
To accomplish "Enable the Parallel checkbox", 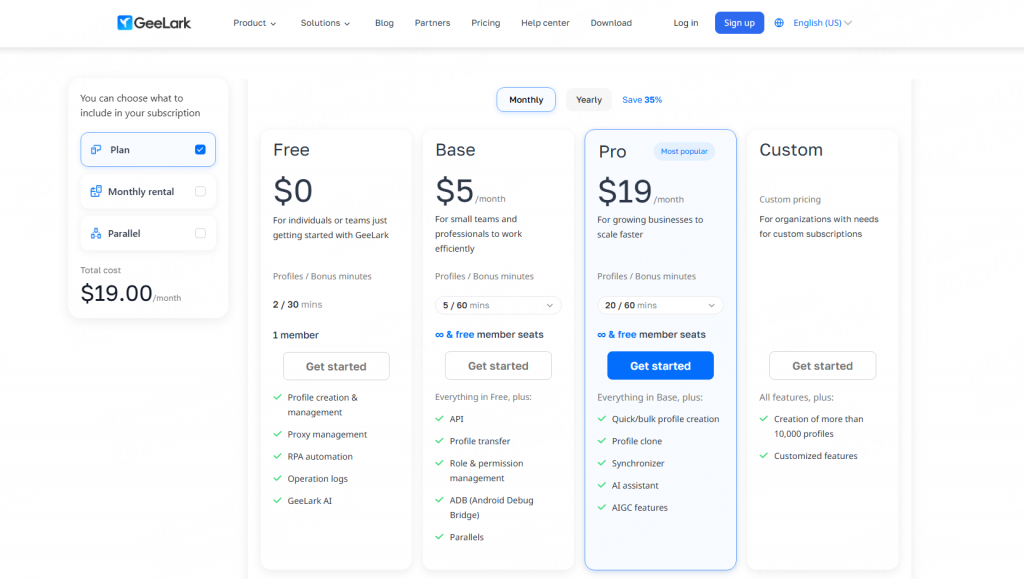I will coord(200,234).
